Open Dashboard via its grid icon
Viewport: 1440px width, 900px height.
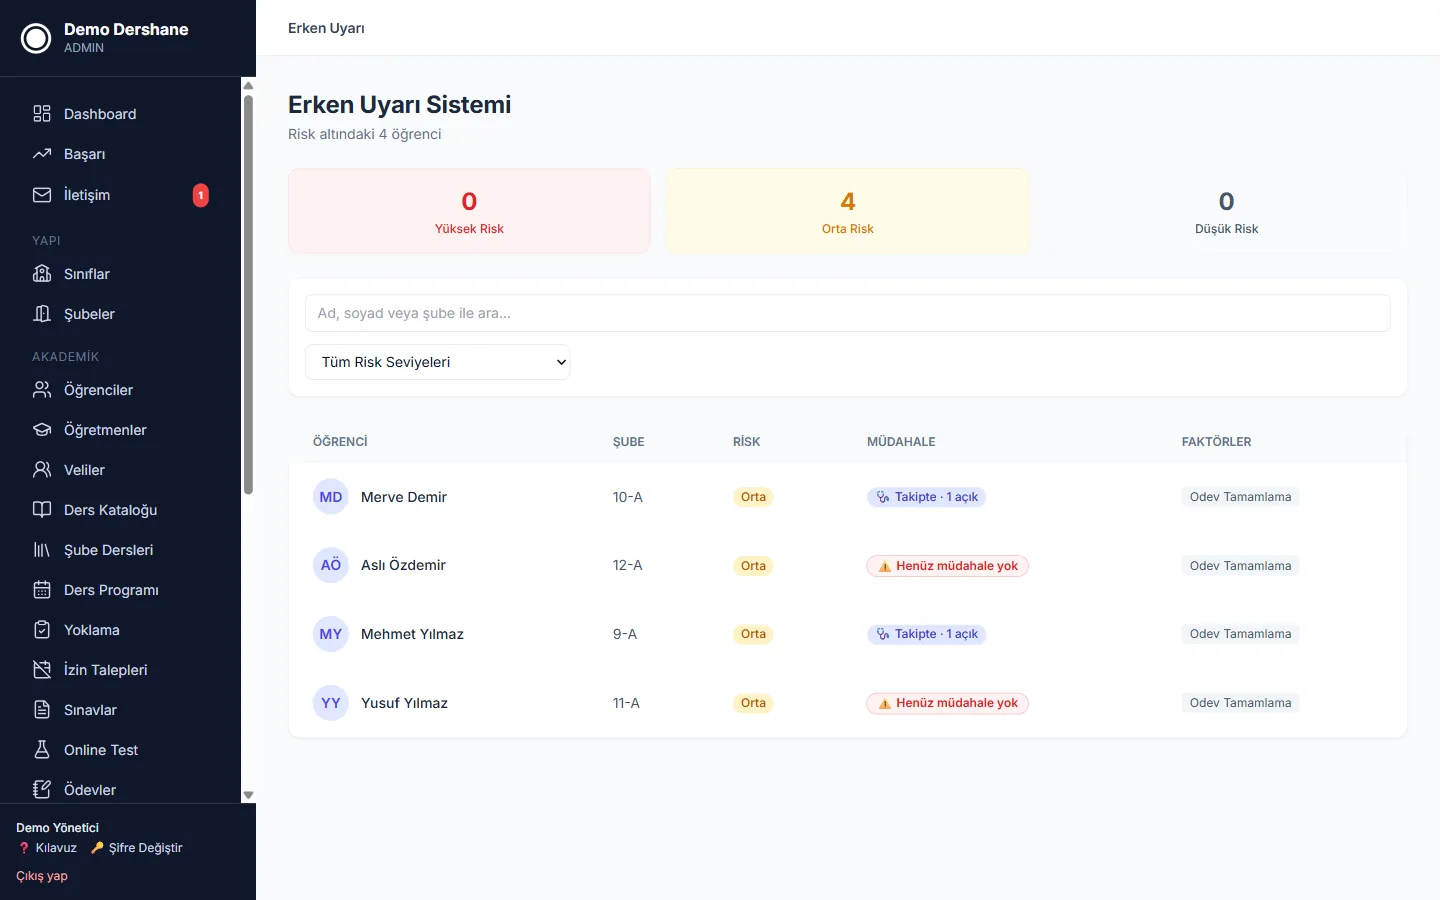[x=42, y=114]
